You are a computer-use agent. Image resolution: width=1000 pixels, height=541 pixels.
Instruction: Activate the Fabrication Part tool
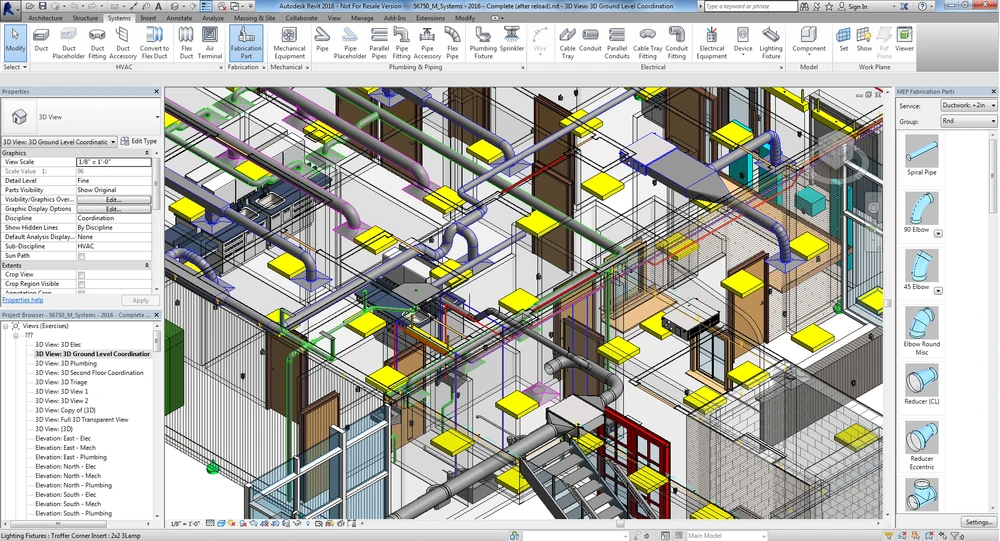click(x=245, y=41)
